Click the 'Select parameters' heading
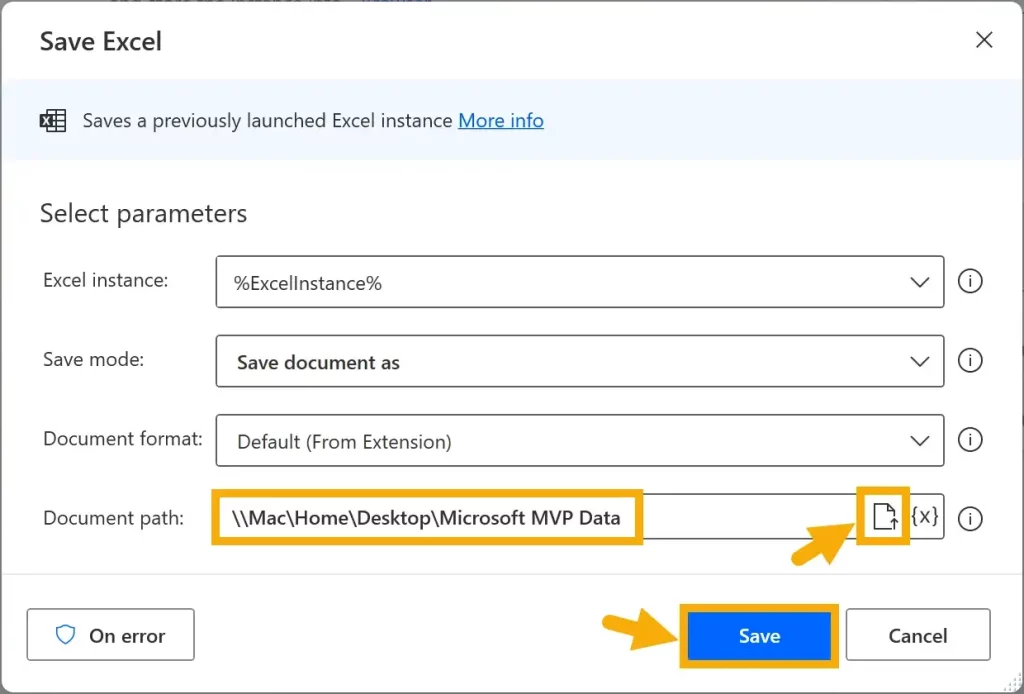The height and width of the screenshot is (694, 1024). click(x=143, y=214)
